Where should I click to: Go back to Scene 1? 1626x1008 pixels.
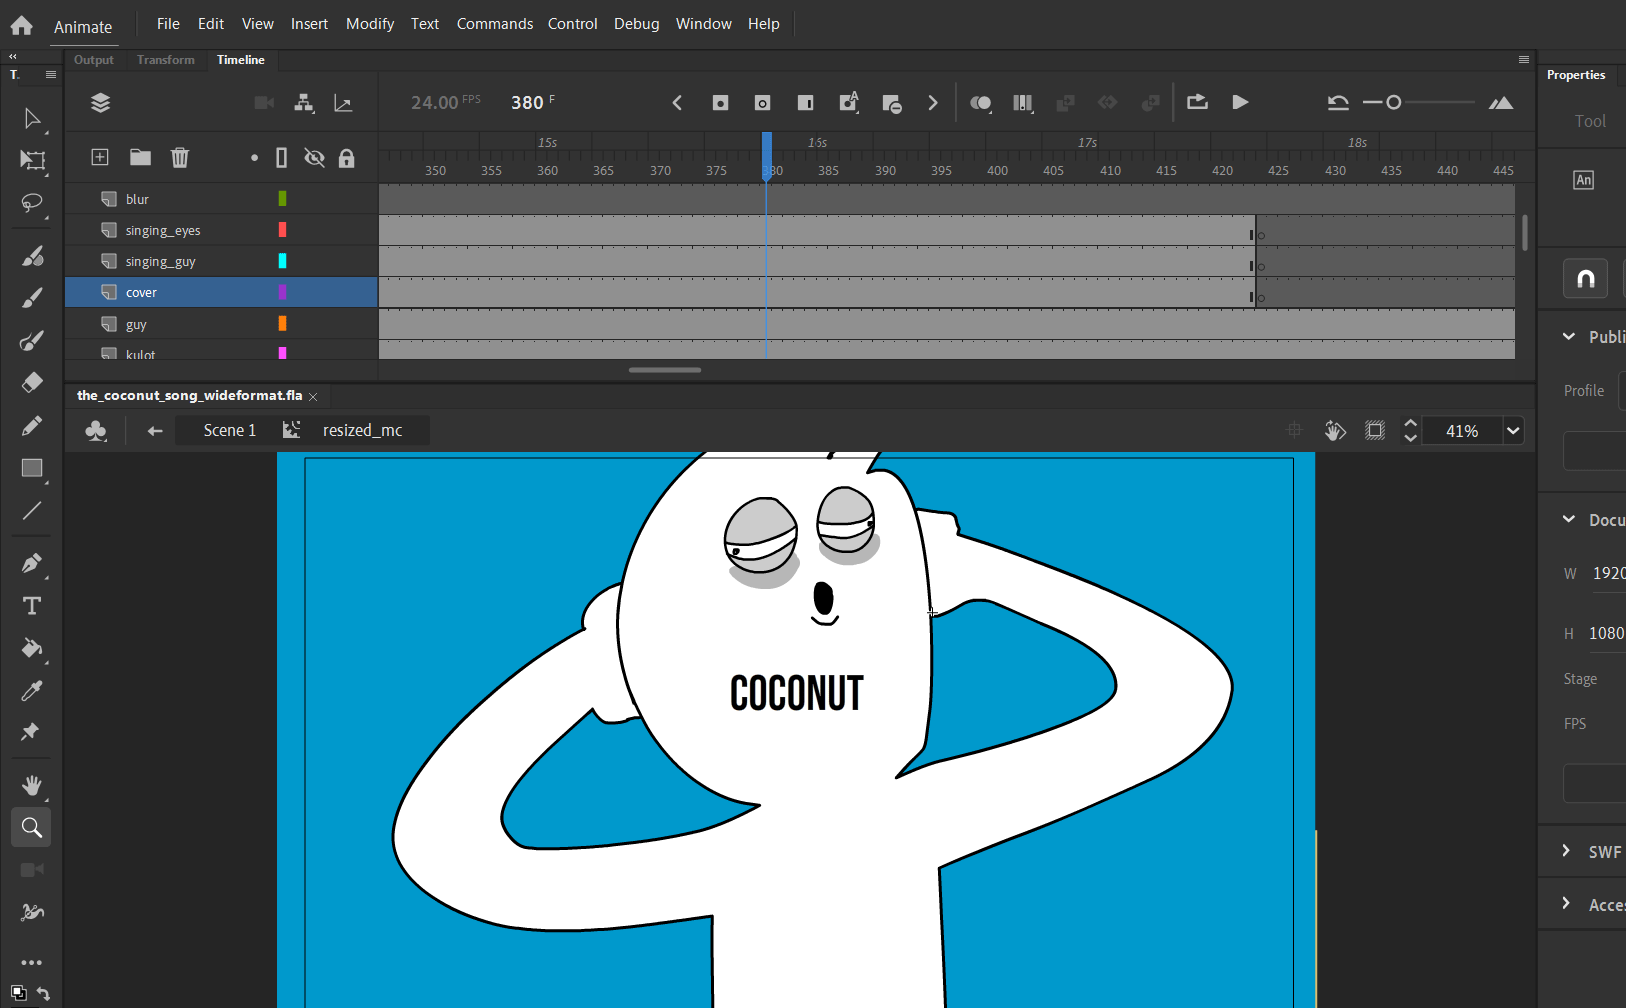[x=229, y=430]
